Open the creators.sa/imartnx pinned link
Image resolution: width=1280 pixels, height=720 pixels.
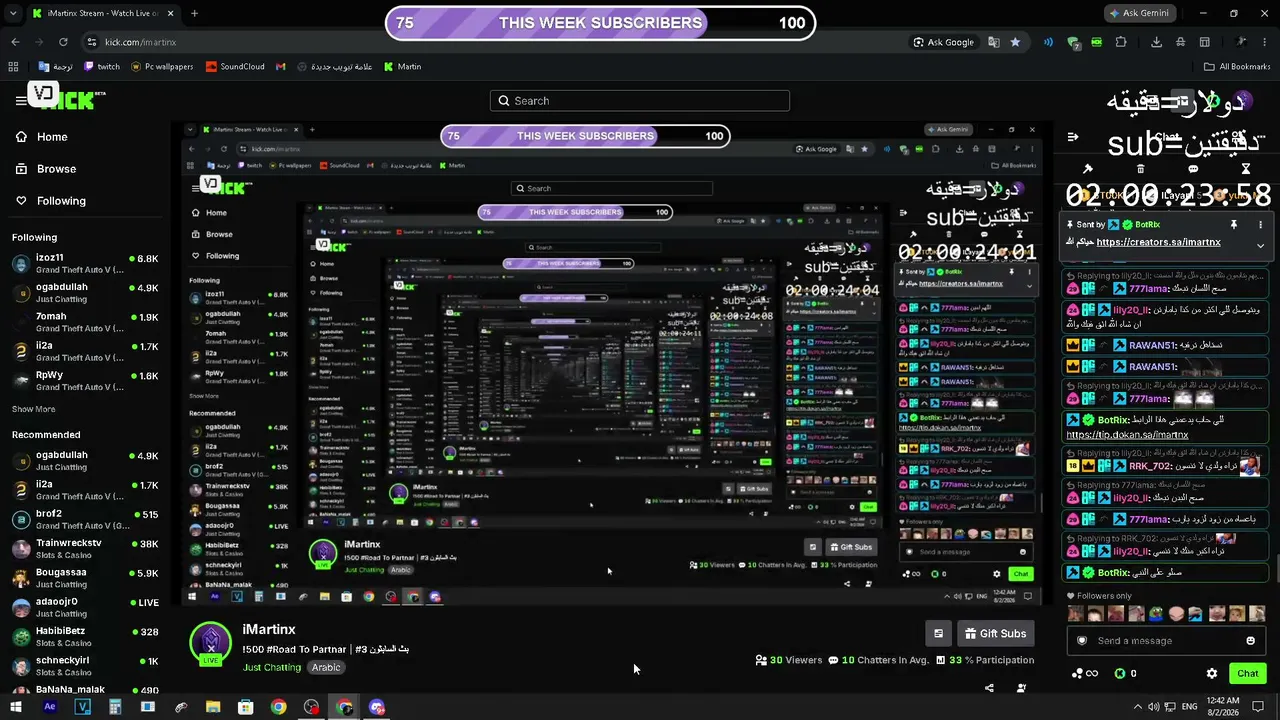(x=1158, y=242)
